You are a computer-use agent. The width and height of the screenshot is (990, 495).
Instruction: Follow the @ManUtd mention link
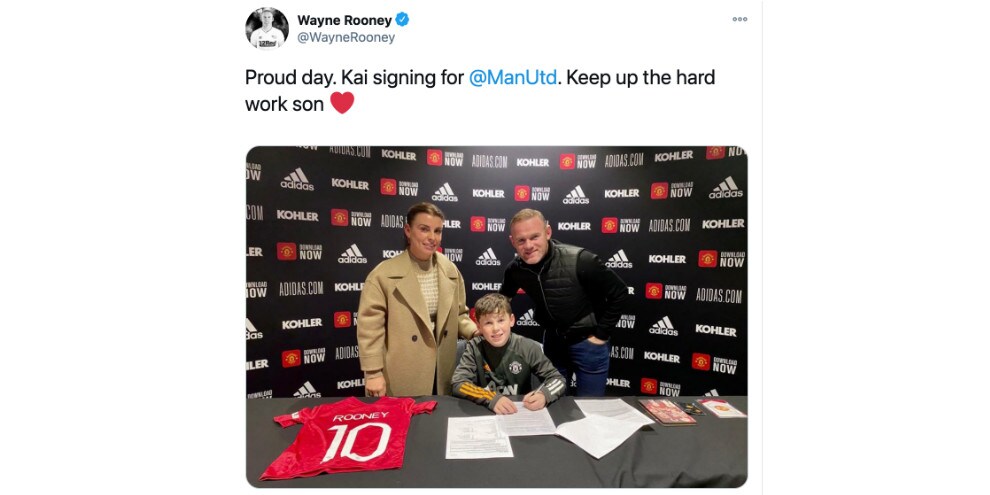(513, 78)
